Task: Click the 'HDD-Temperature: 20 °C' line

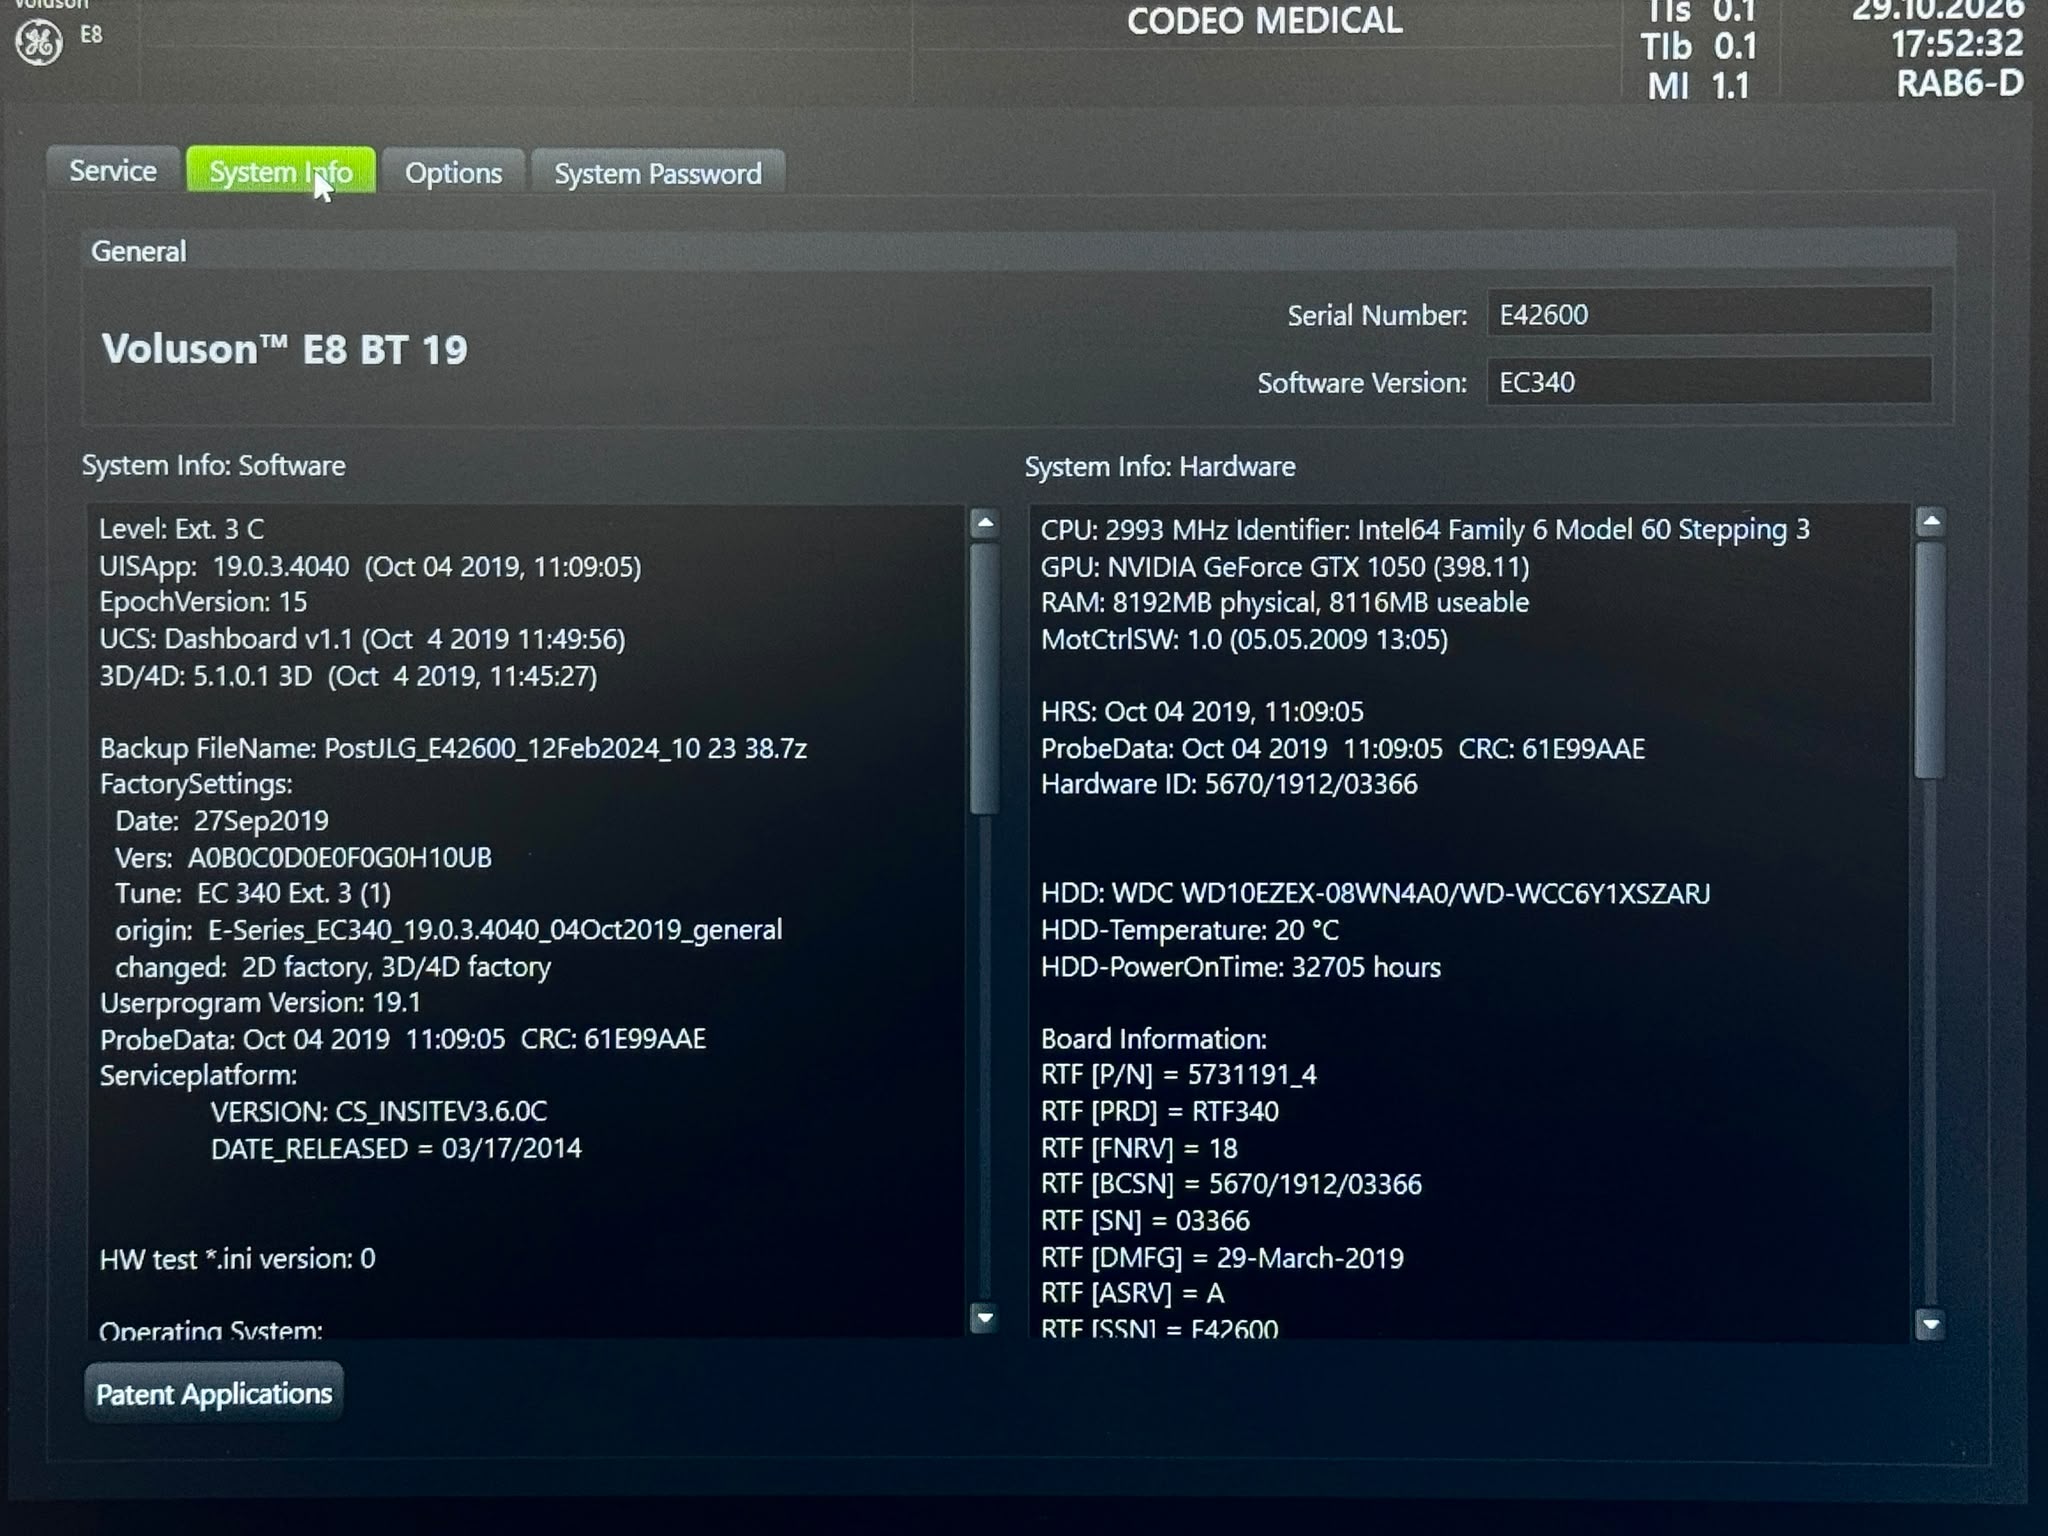Action: (x=1190, y=930)
